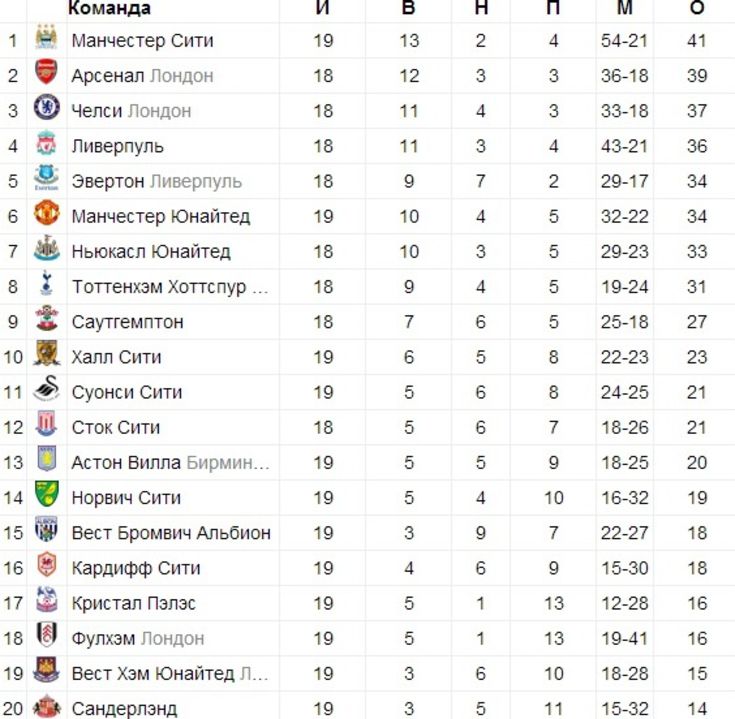Image resolution: width=735 pixels, height=719 pixels.
Task: Sort by the О points column header
Action: pos(697,7)
